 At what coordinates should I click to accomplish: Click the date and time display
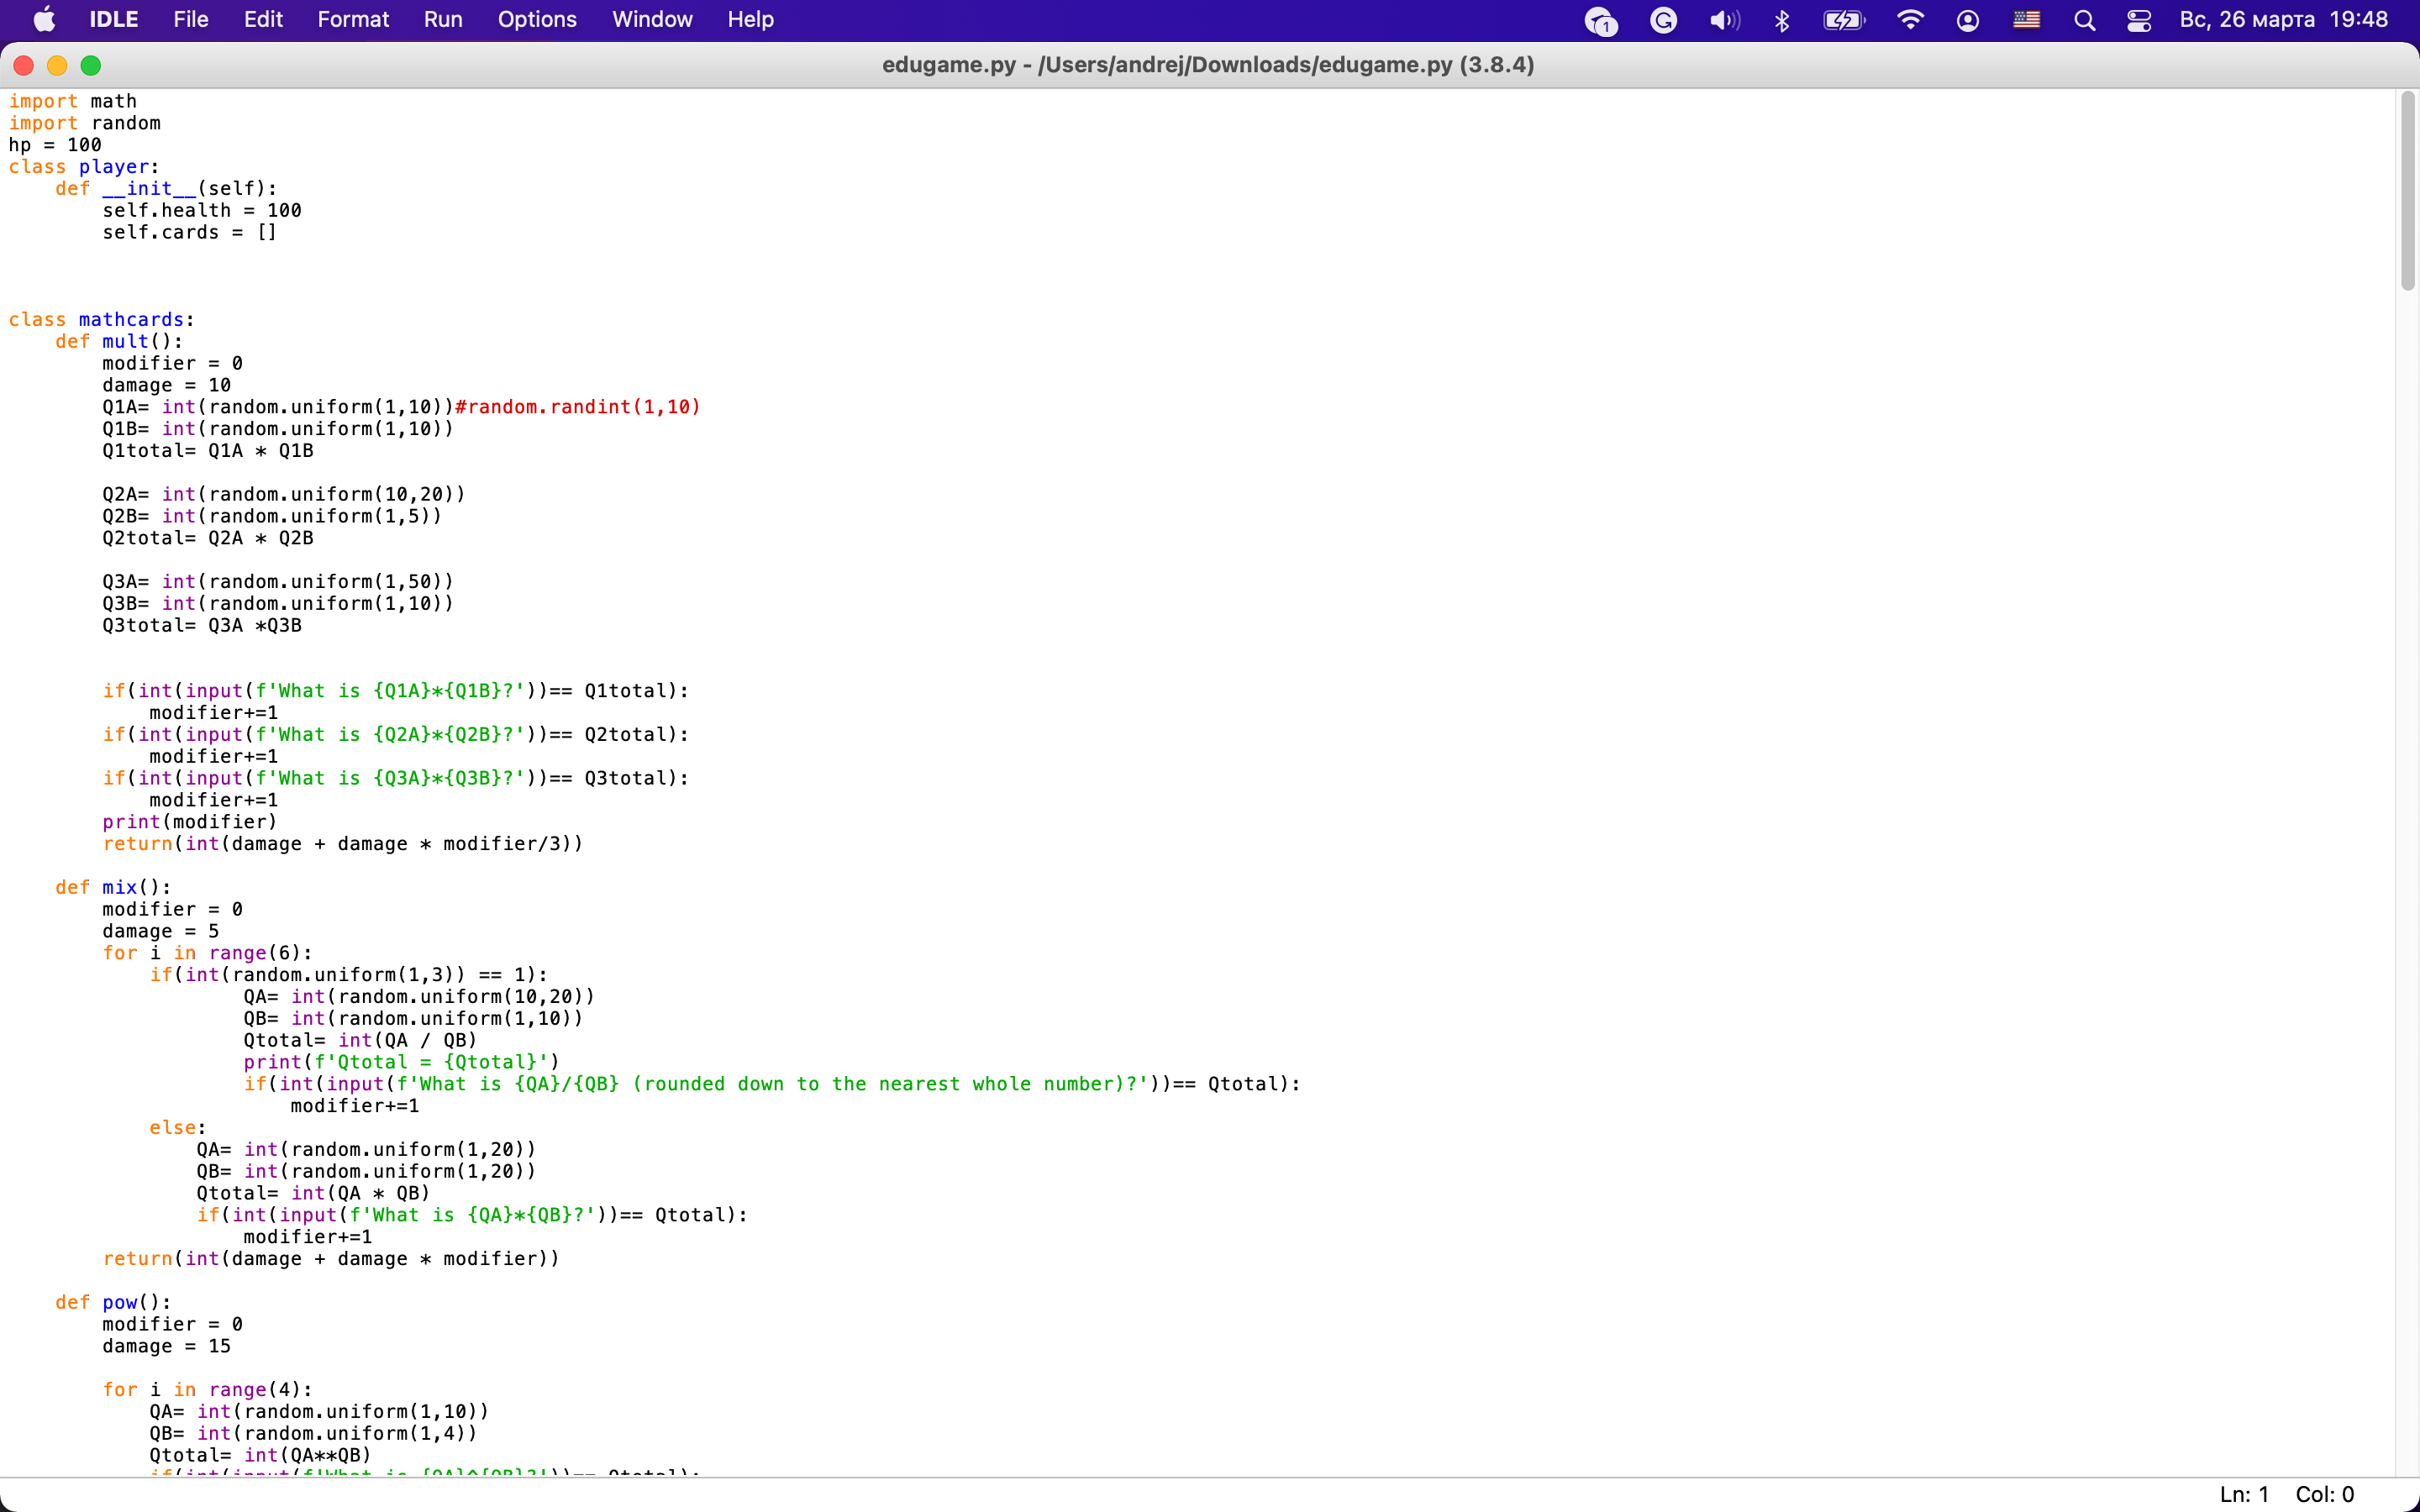click(x=2283, y=19)
